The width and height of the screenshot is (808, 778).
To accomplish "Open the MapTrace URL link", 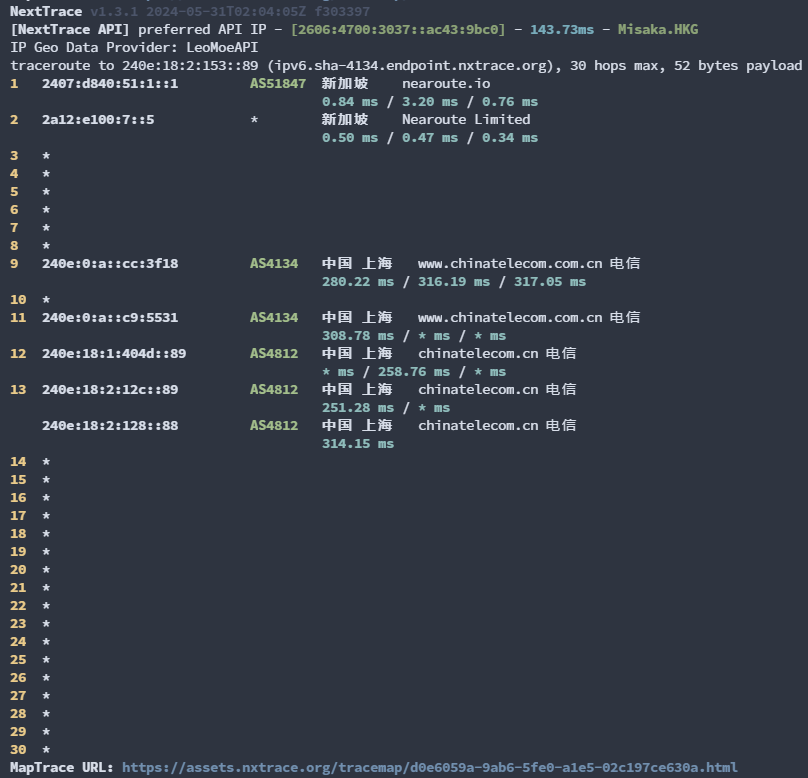I will click(429, 768).
